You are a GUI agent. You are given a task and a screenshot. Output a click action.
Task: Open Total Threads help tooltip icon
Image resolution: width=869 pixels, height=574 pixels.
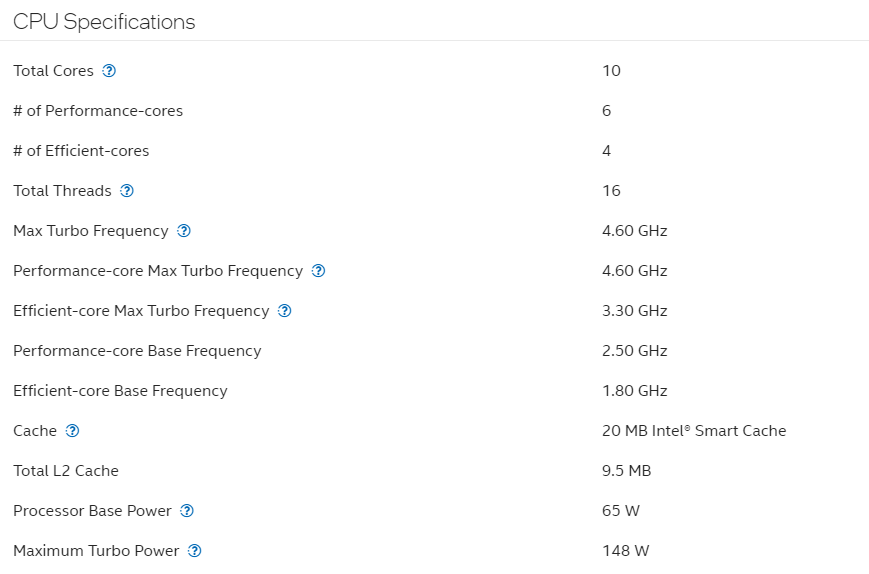pyautogui.click(x=127, y=191)
